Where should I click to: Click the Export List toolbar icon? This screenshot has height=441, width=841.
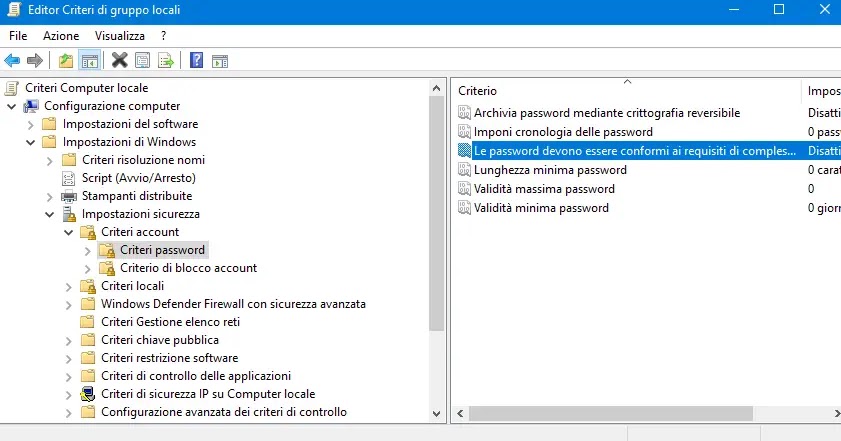165,60
